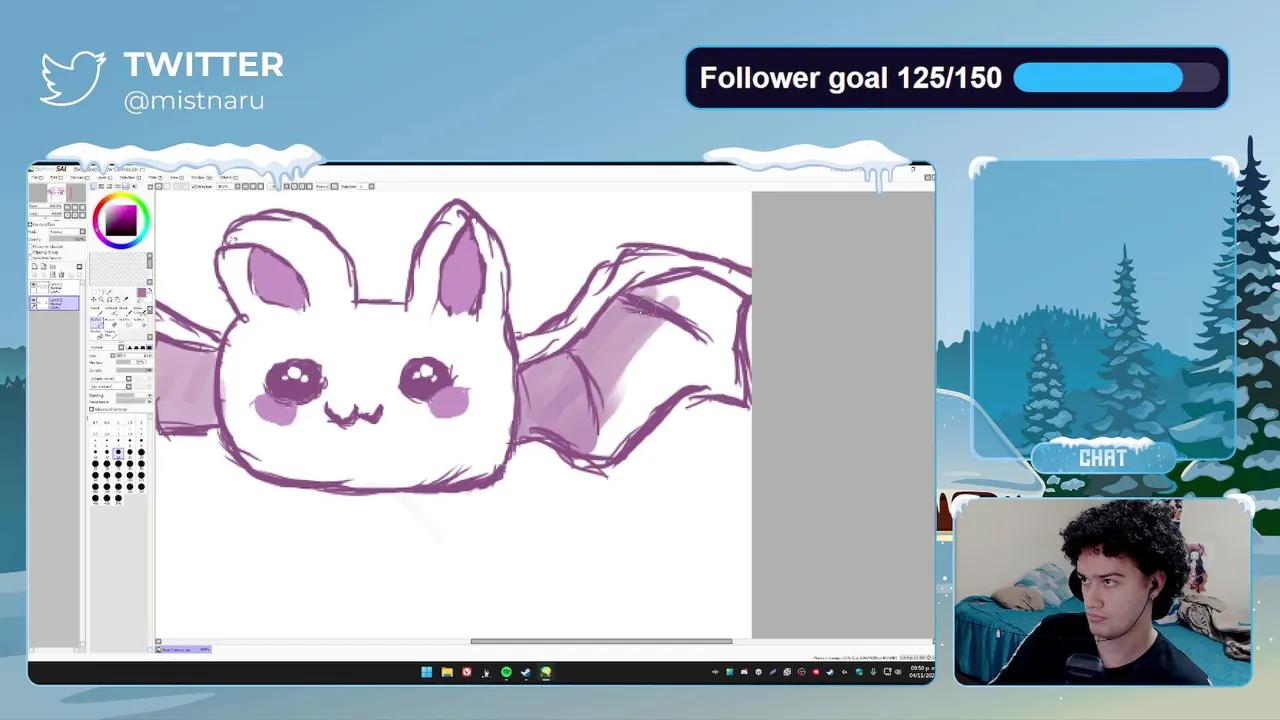The width and height of the screenshot is (1280, 720).
Task: Select the Layer 2 row
Action: point(54,303)
